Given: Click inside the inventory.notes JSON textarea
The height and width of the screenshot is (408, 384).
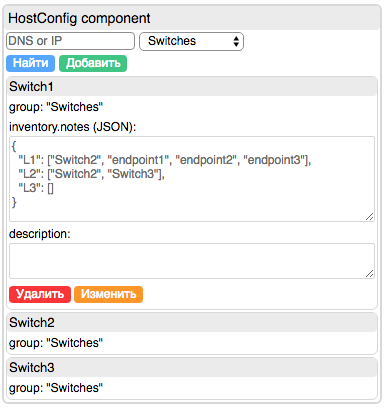Looking at the screenshot, I should (192, 179).
